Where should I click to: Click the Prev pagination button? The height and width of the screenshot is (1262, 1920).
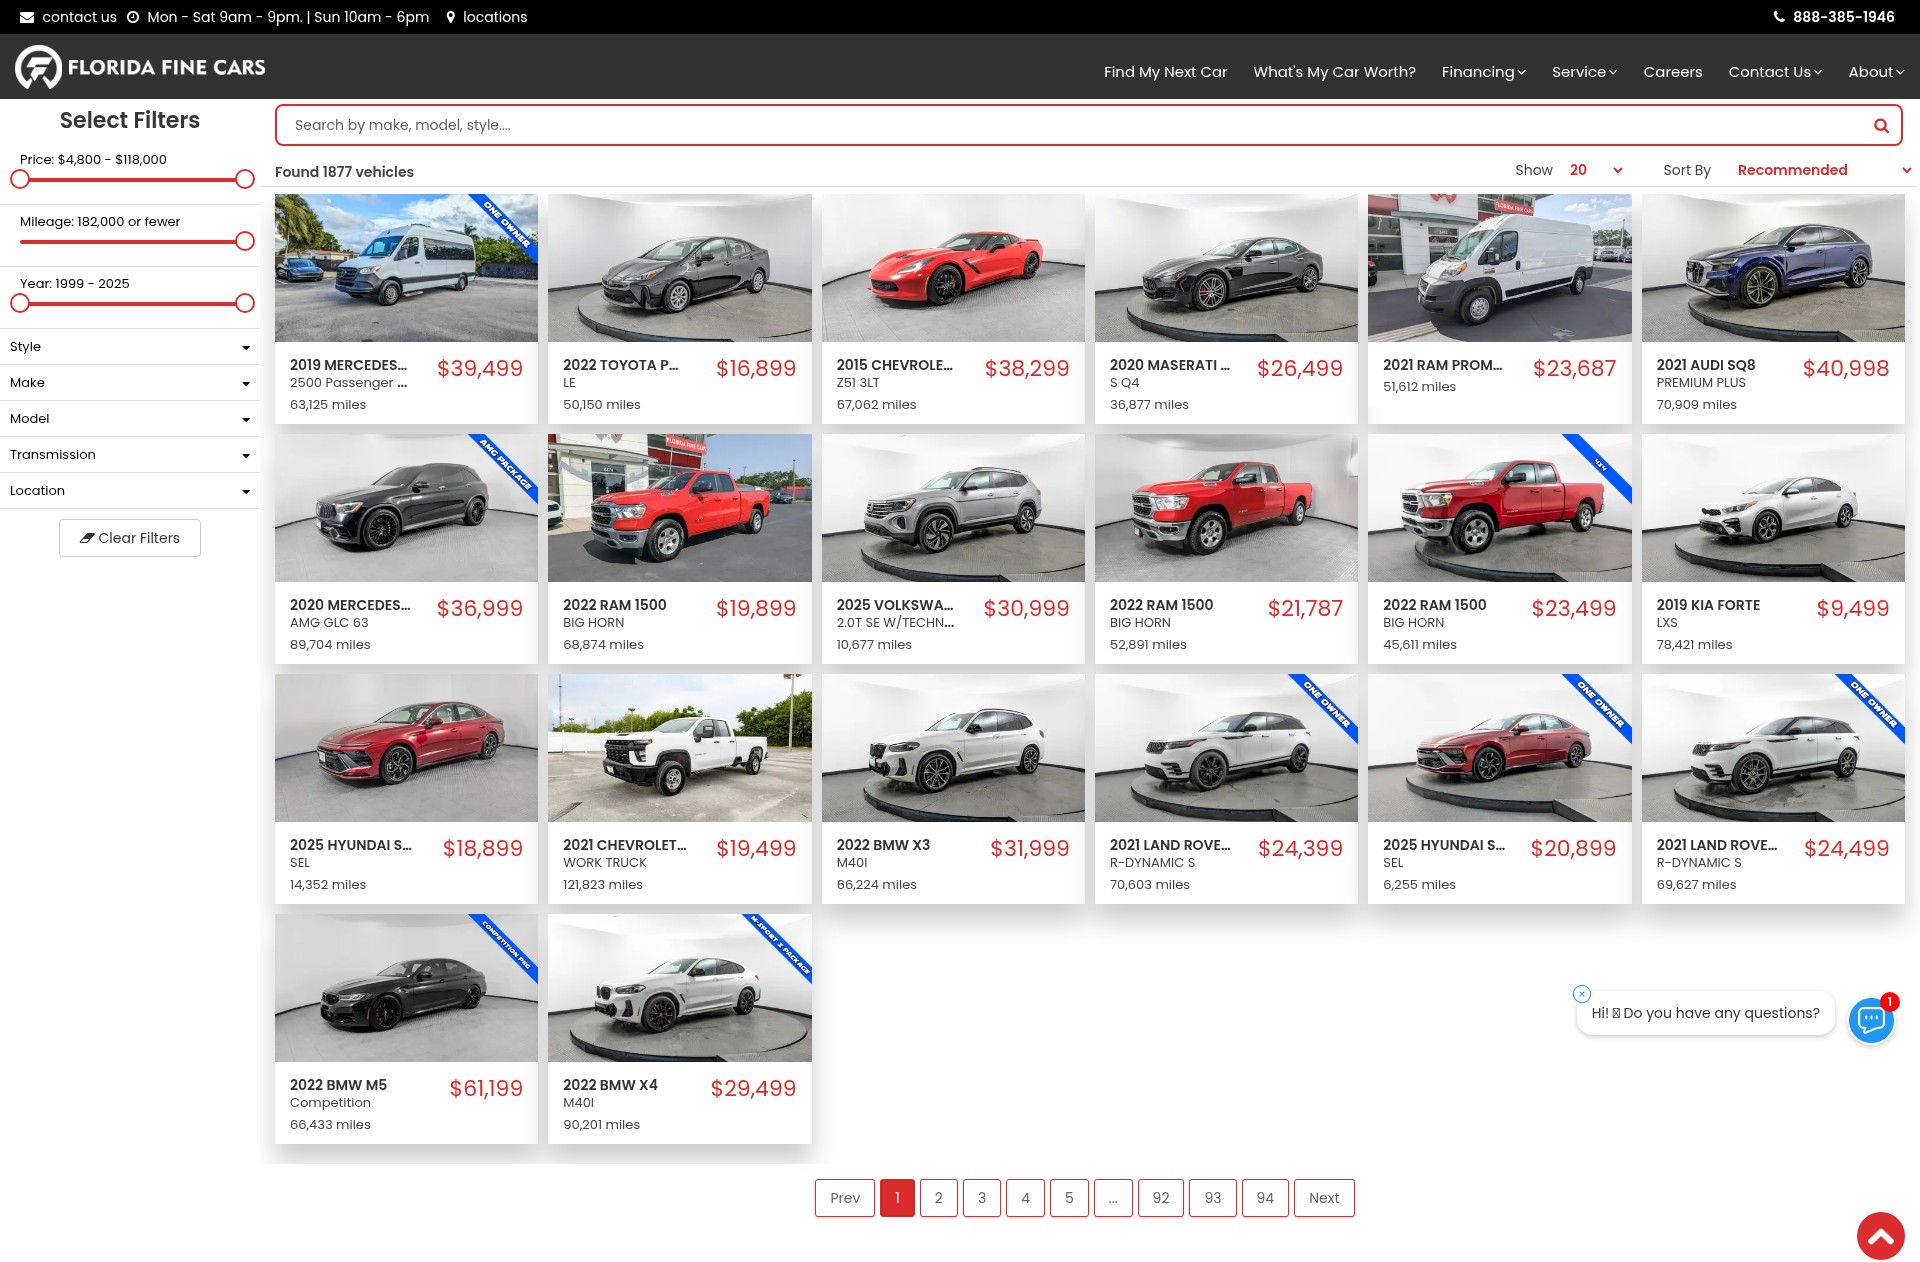tap(845, 1198)
